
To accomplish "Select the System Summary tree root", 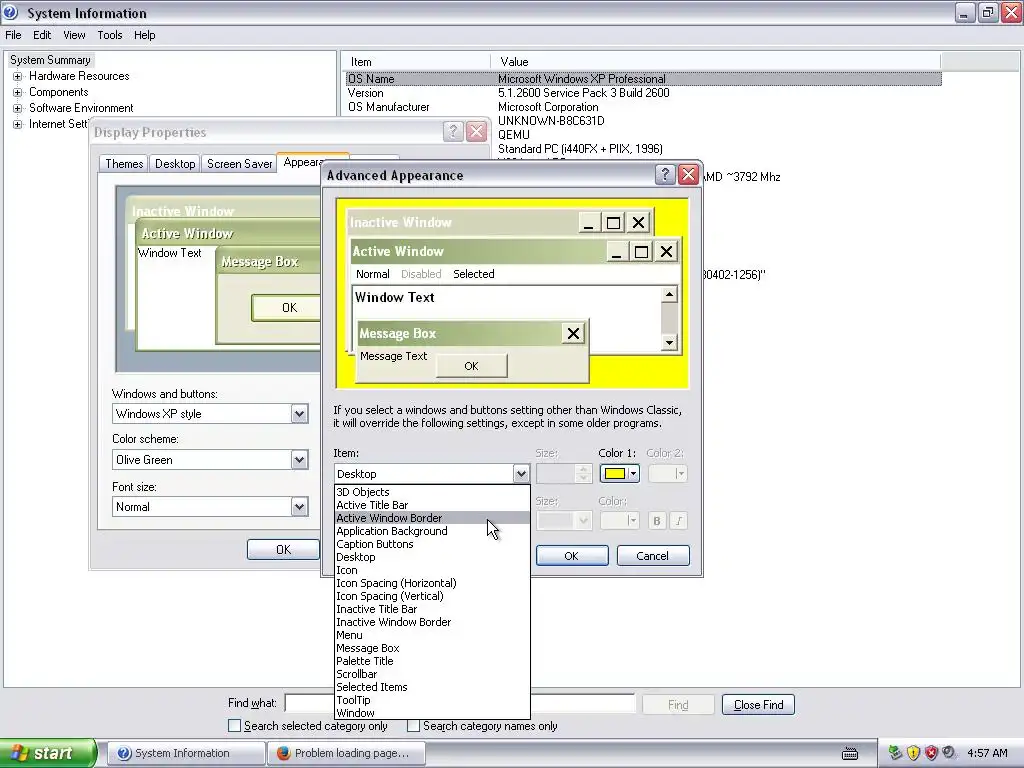I will tap(50, 60).
